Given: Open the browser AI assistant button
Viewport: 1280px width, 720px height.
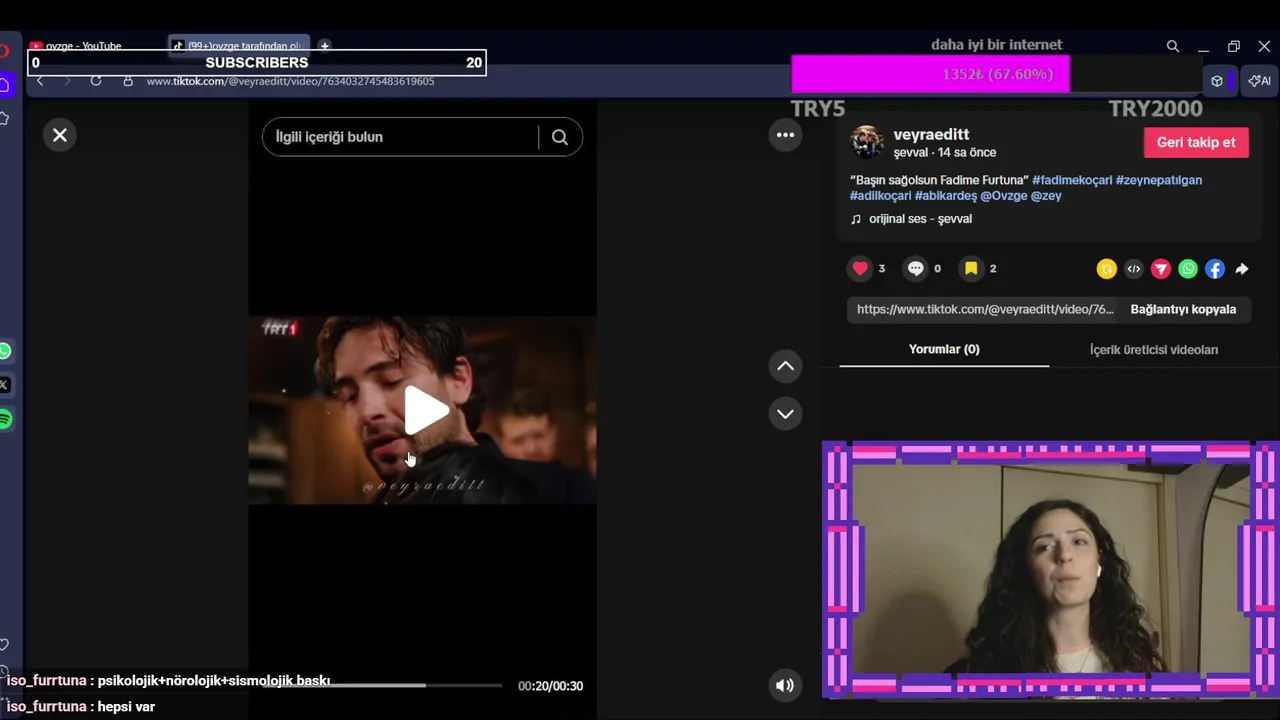Looking at the screenshot, I should (x=1260, y=81).
